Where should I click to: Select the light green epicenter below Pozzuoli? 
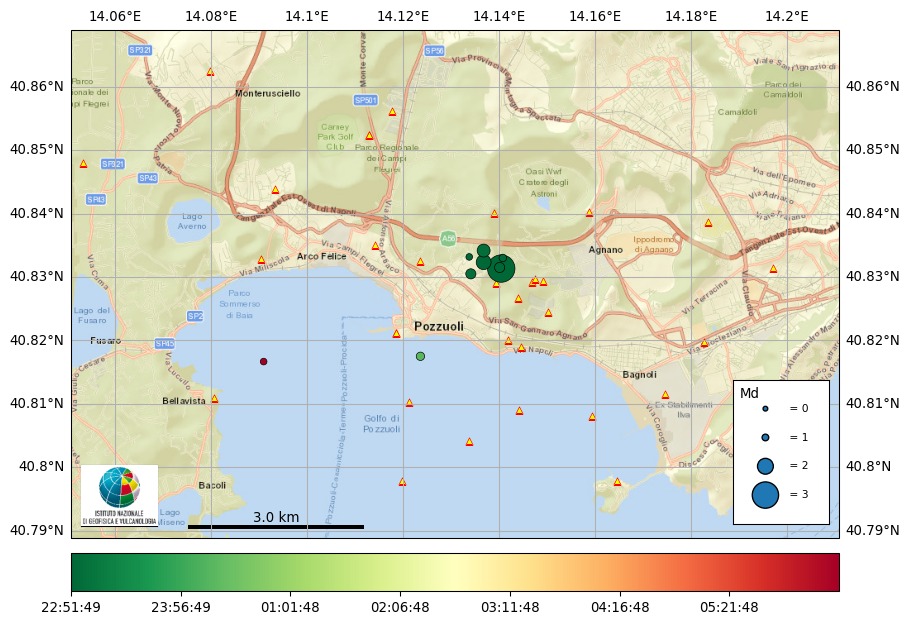(x=420, y=356)
